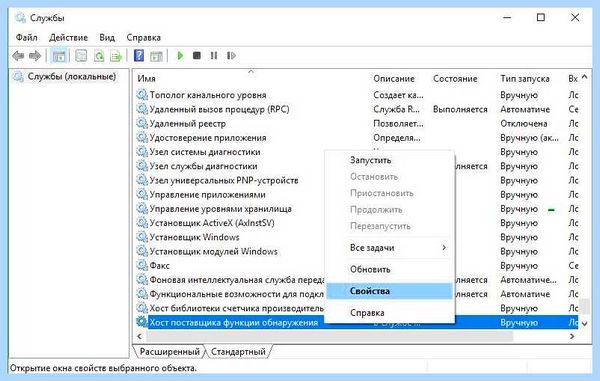
Task: Expand the Все задачи submenu
Action: pyautogui.click(x=390, y=248)
